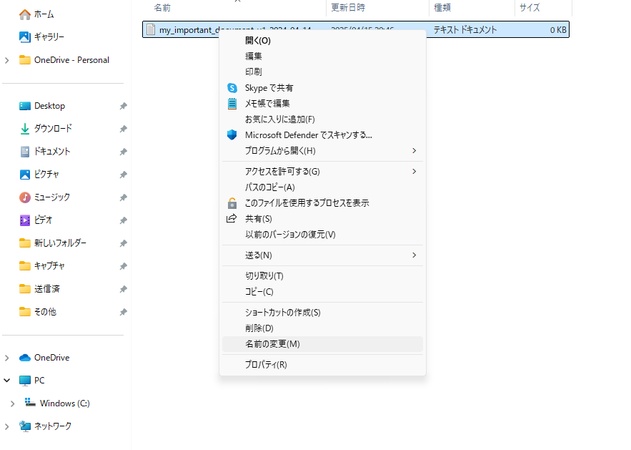Click the lock icon for file processes
The height and width of the screenshot is (450, 631).
232,203
